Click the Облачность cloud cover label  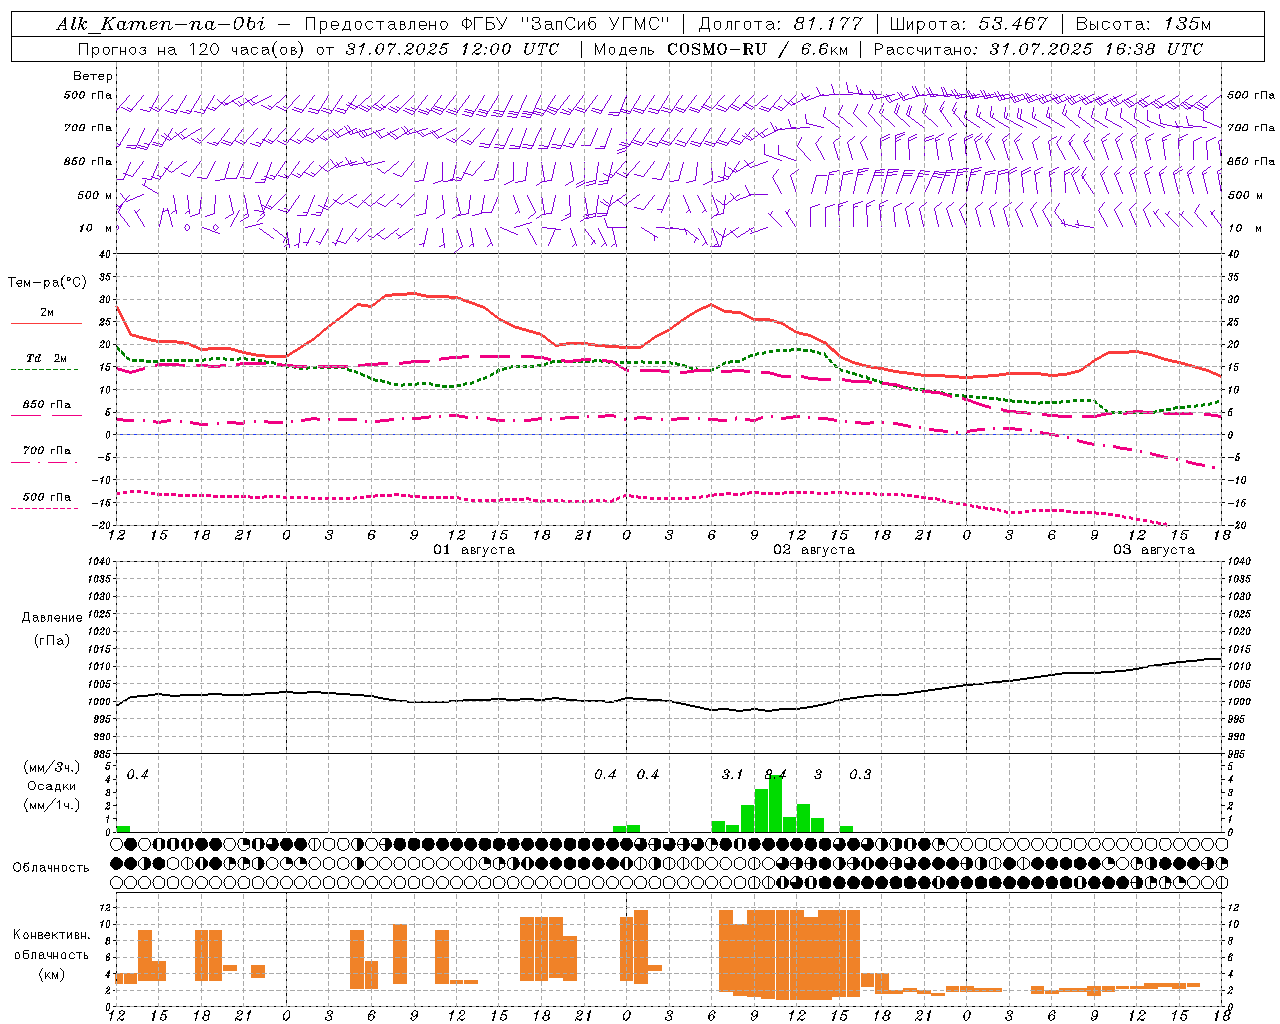[x=51, y=868]
